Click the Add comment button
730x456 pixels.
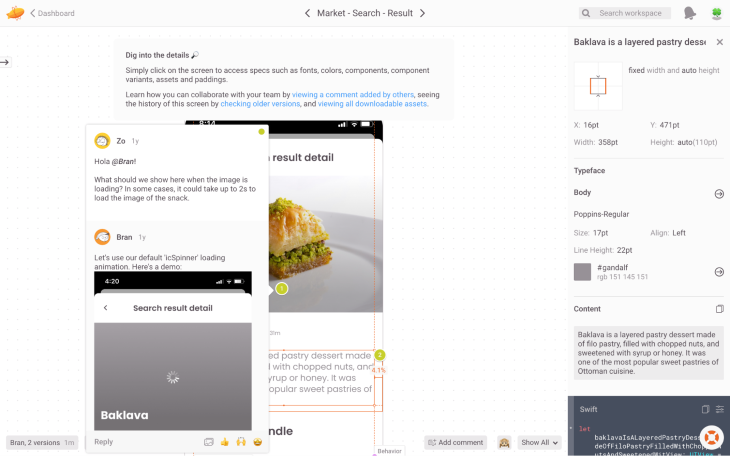[x=455, y=442]
